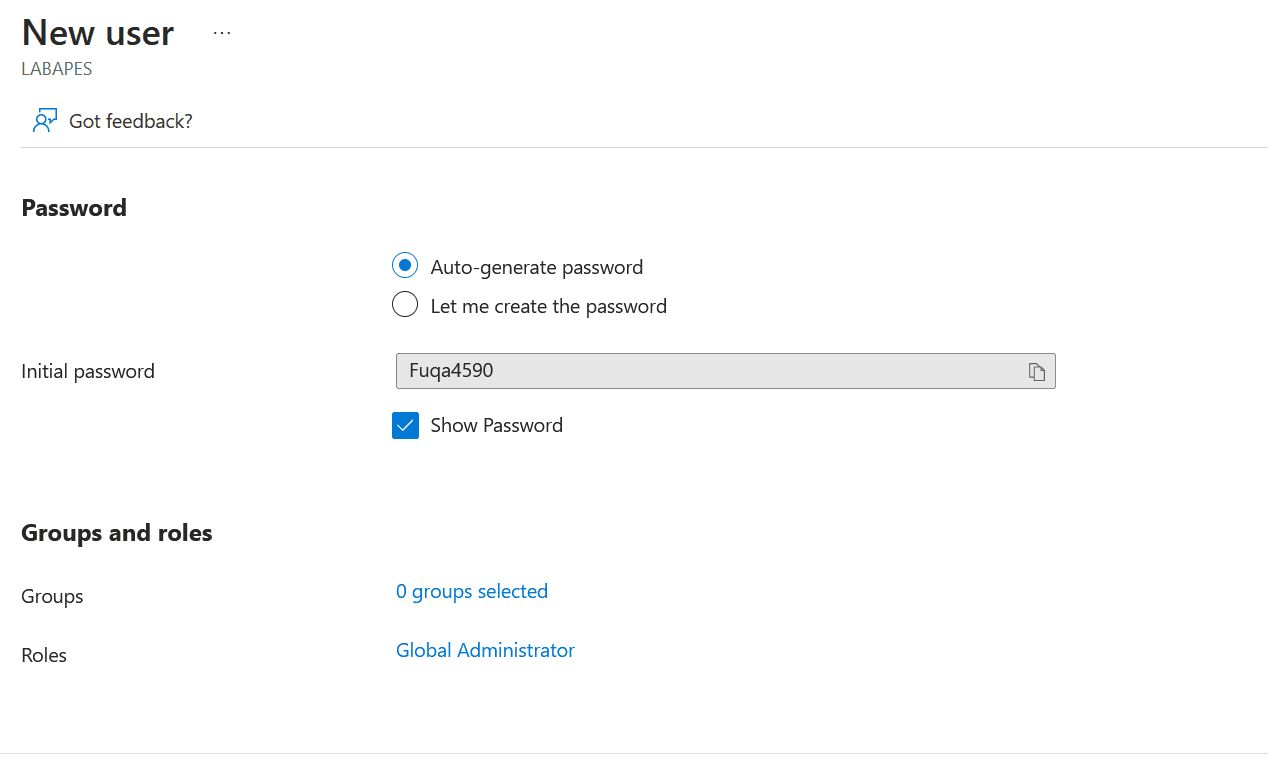Click the Initial password field label

point(88,371)
